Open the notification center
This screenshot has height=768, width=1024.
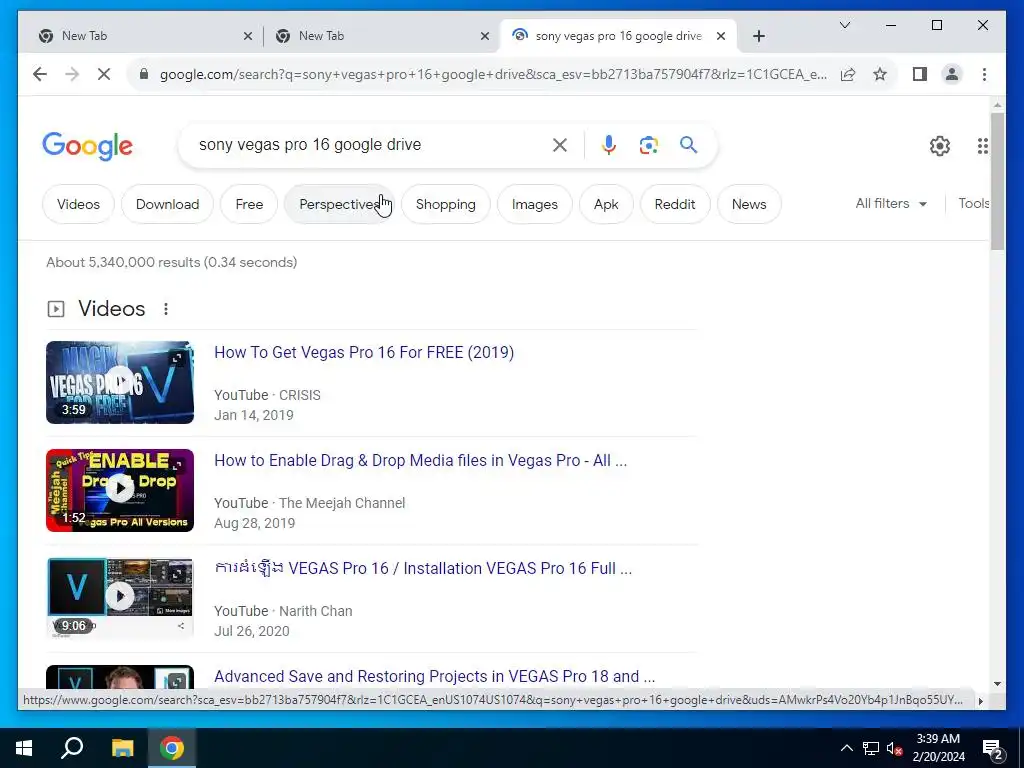click(x=993, y=750)
